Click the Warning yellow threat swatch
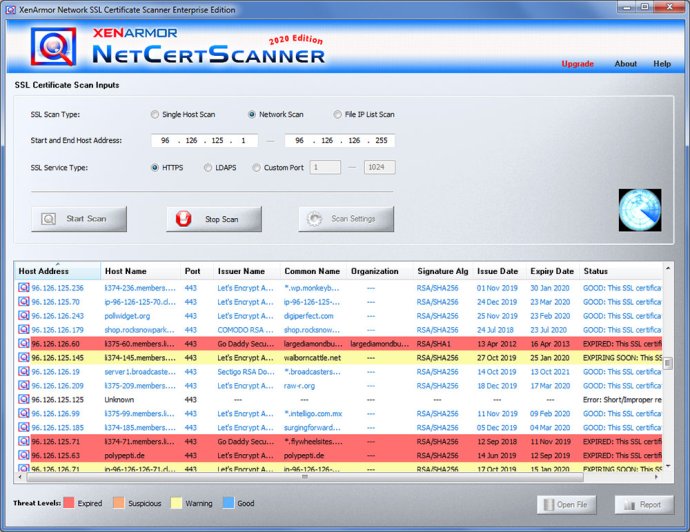690x532 pixels. point(176,503)
